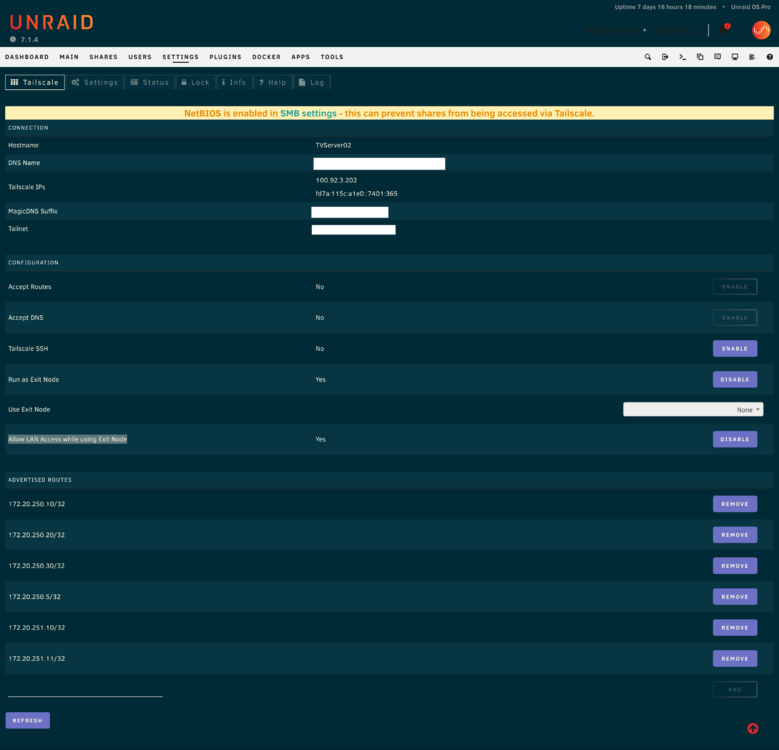
Task: Click the TVServer02 hostname value
Action: pyautogui.click(x=333, y=146)
